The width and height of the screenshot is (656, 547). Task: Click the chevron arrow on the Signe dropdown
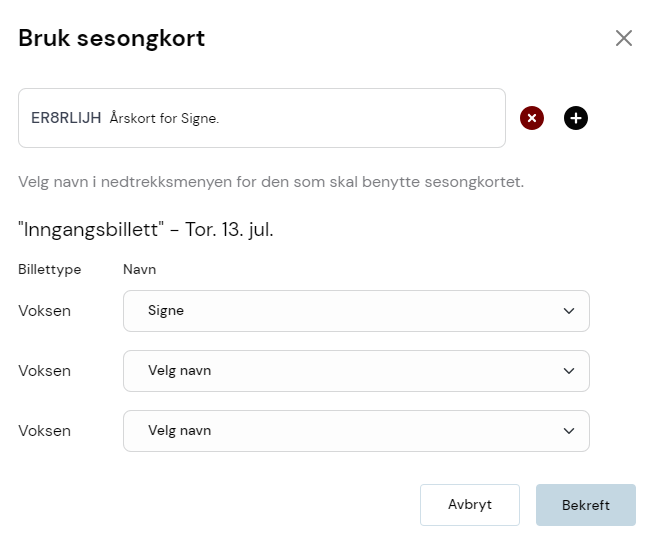coord(569,311)
